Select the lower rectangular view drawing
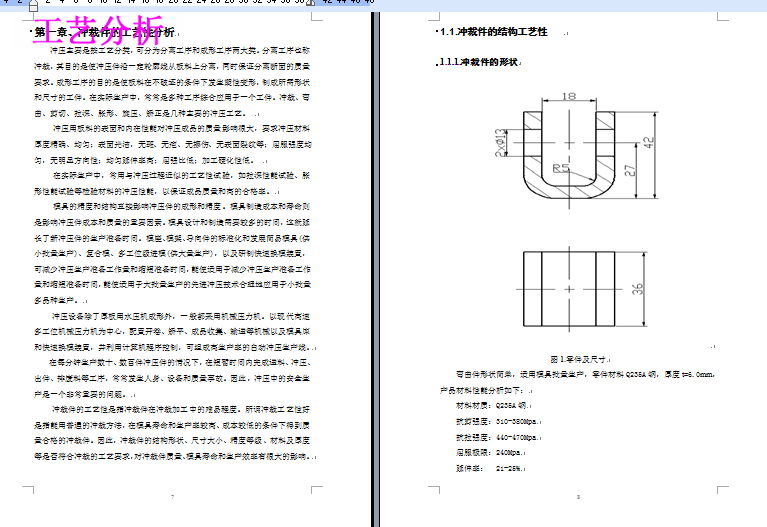Viewport: 767px width, 527px height. coord(569,289)
